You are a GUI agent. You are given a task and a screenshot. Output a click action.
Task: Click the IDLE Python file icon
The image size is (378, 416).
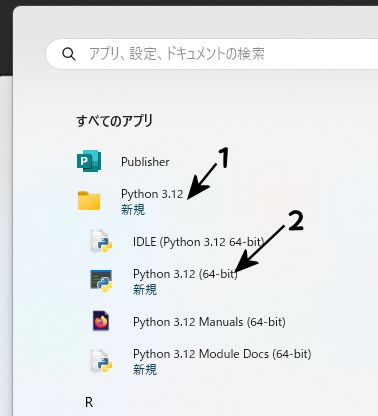point(101,241)
